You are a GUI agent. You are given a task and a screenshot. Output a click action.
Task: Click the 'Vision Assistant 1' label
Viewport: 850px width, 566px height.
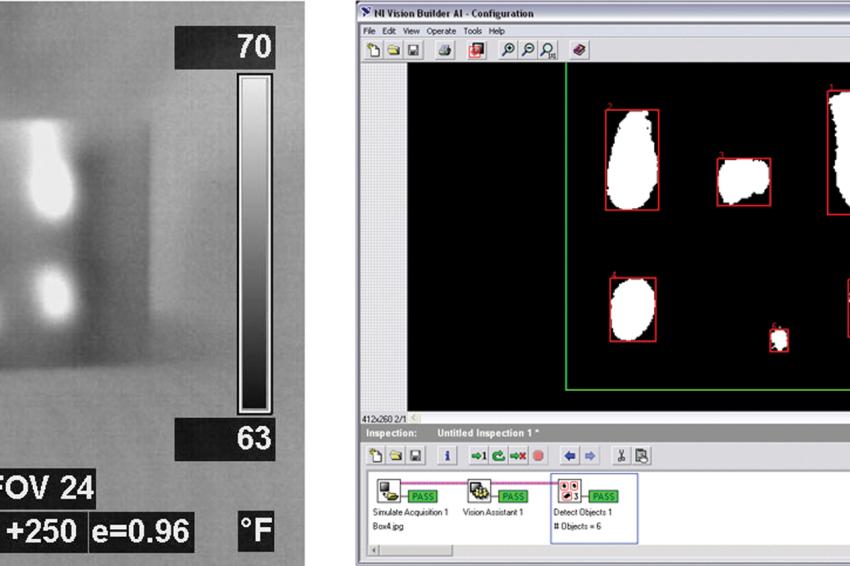point(493,512)
